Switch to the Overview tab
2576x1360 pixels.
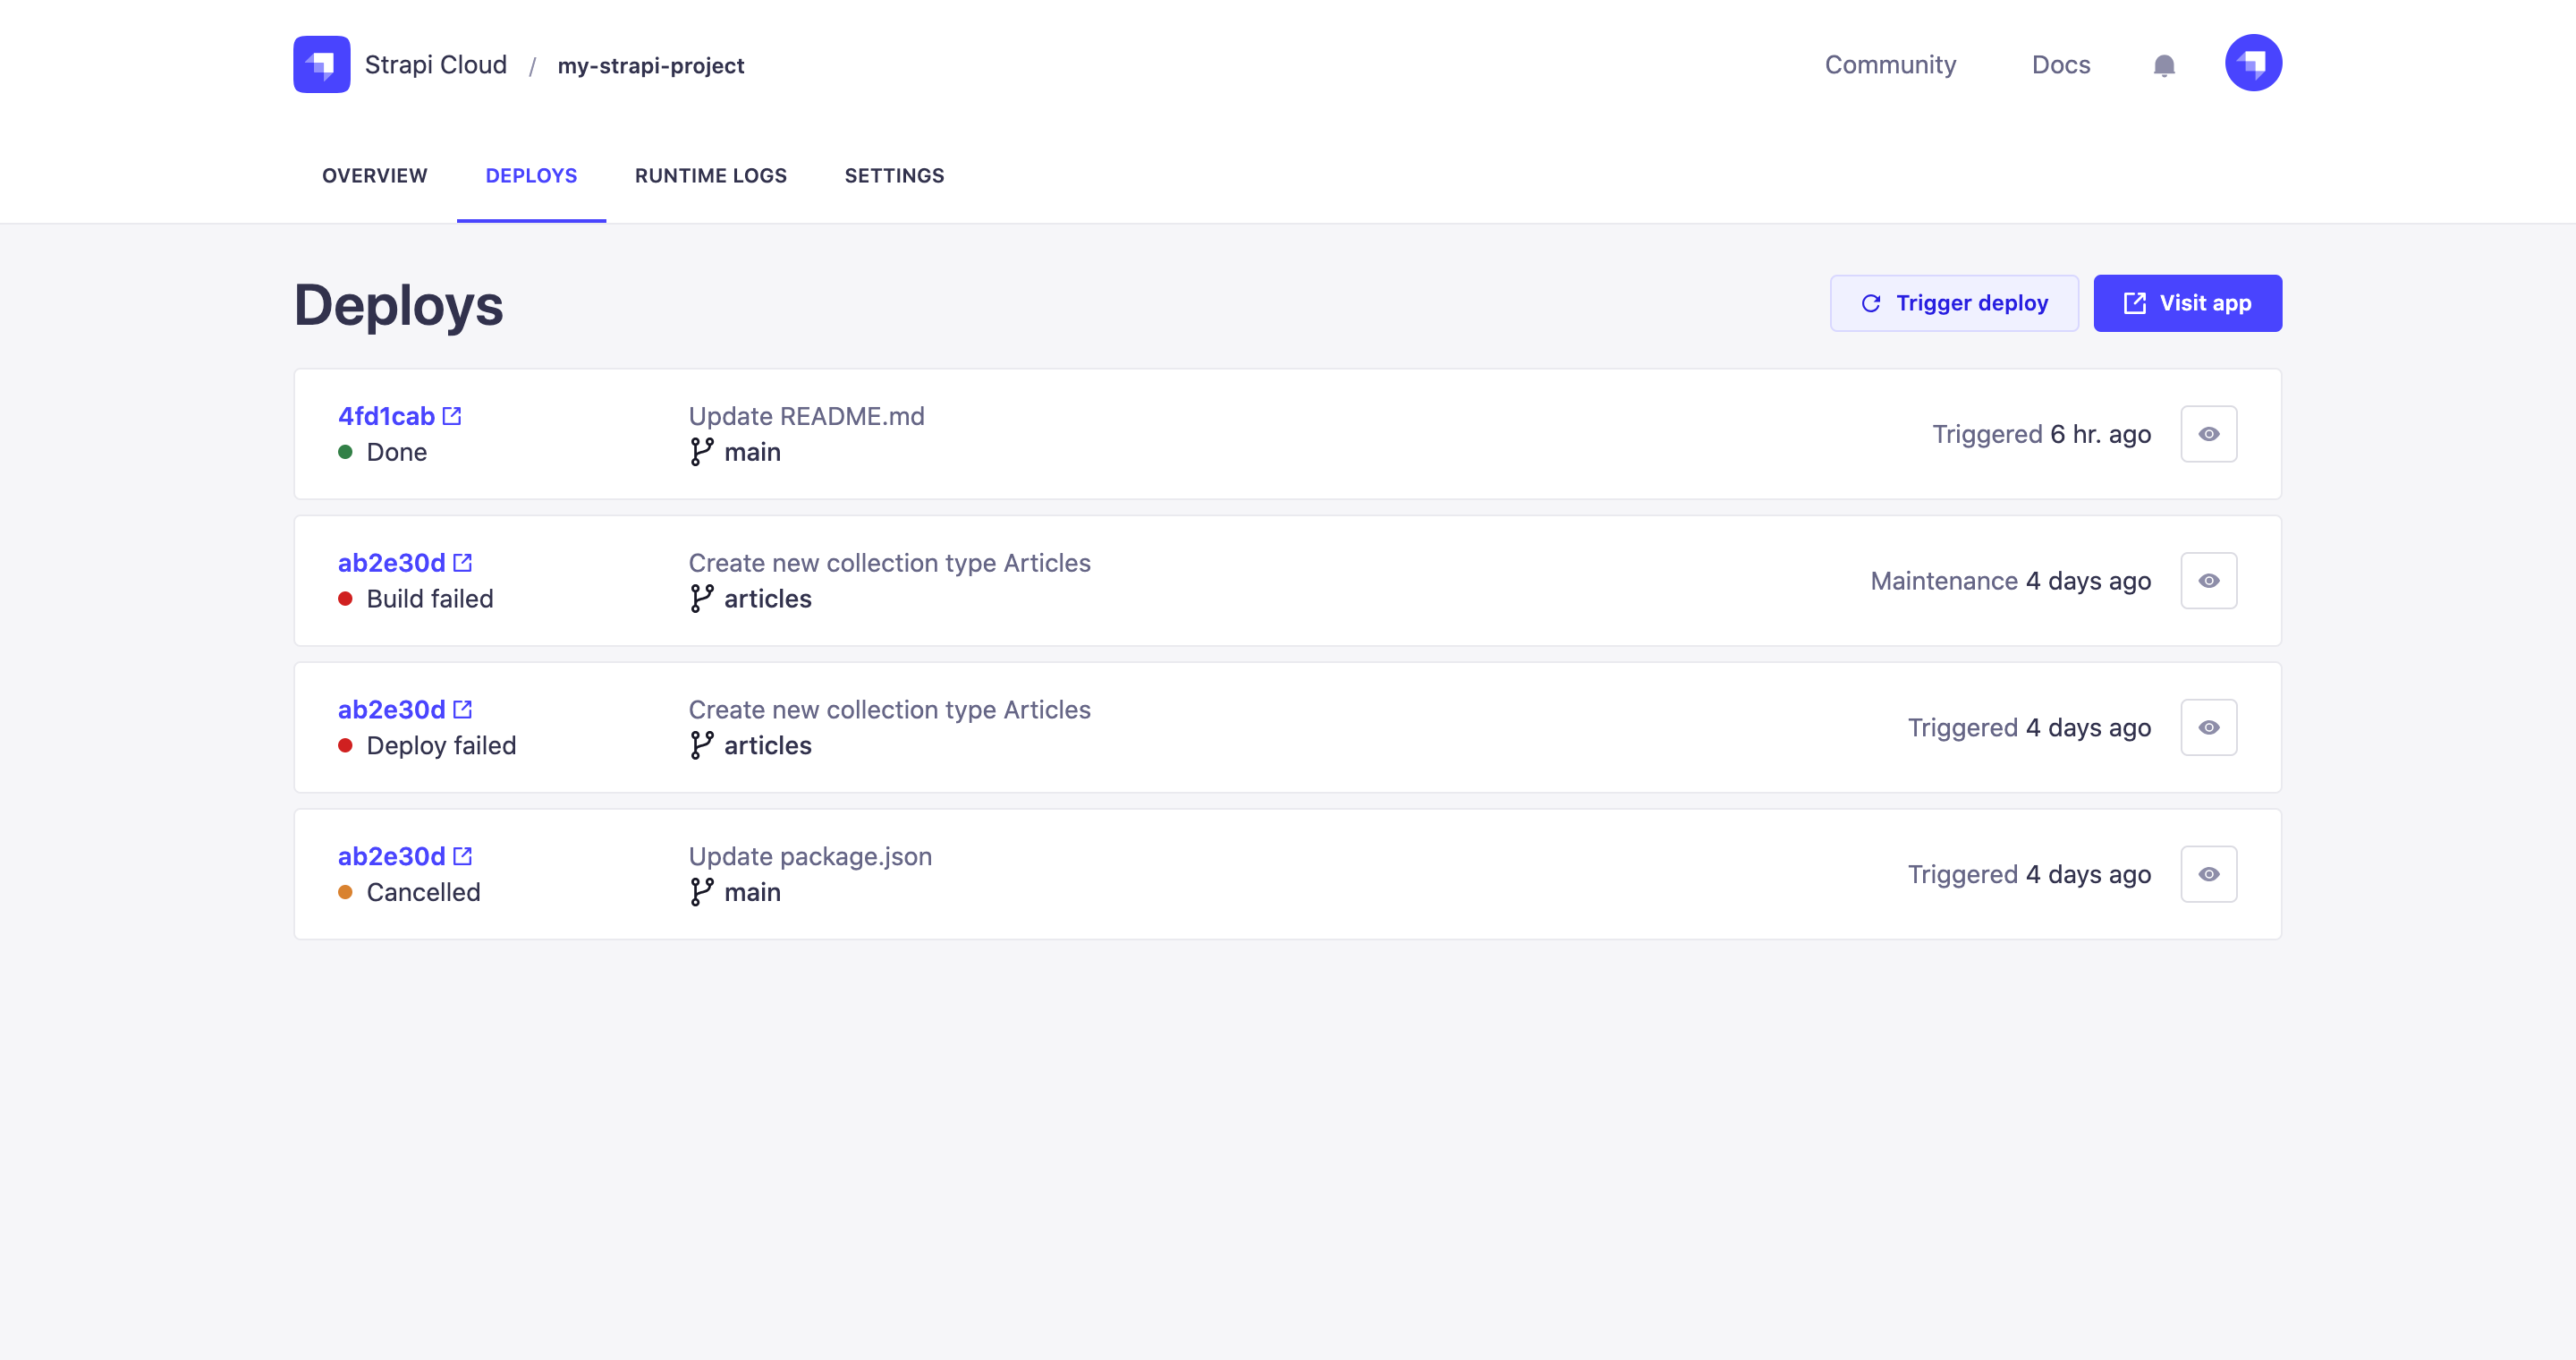[x=374, y=176]
